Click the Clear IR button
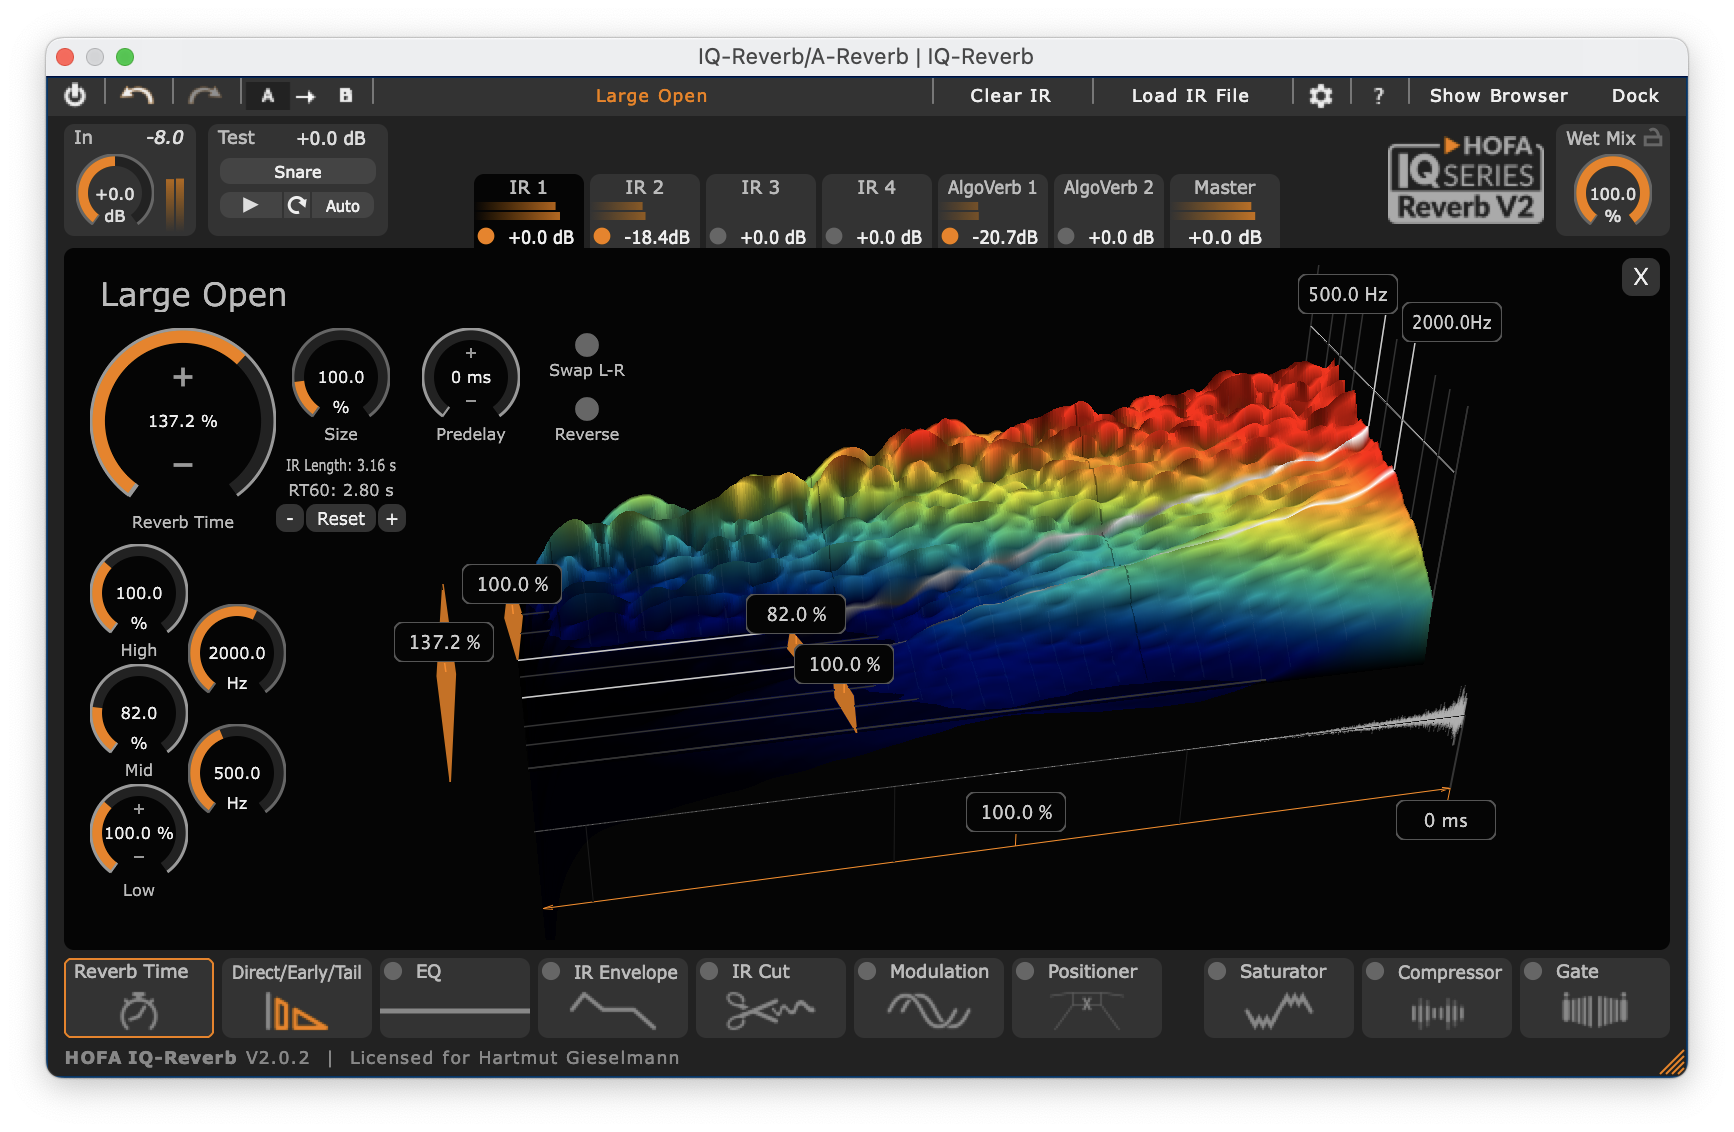1734x1132 pixels. [x=1010, y=96]
